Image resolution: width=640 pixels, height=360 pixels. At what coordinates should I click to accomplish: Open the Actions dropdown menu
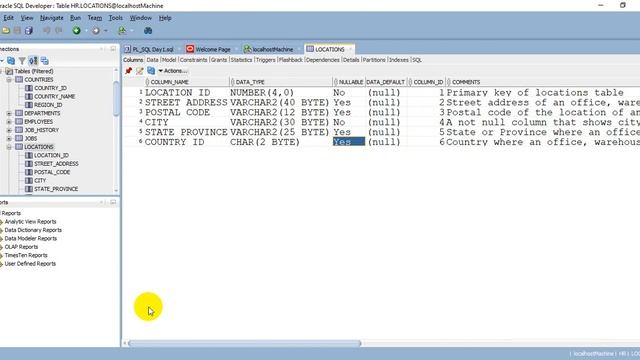tap(173, 71)
